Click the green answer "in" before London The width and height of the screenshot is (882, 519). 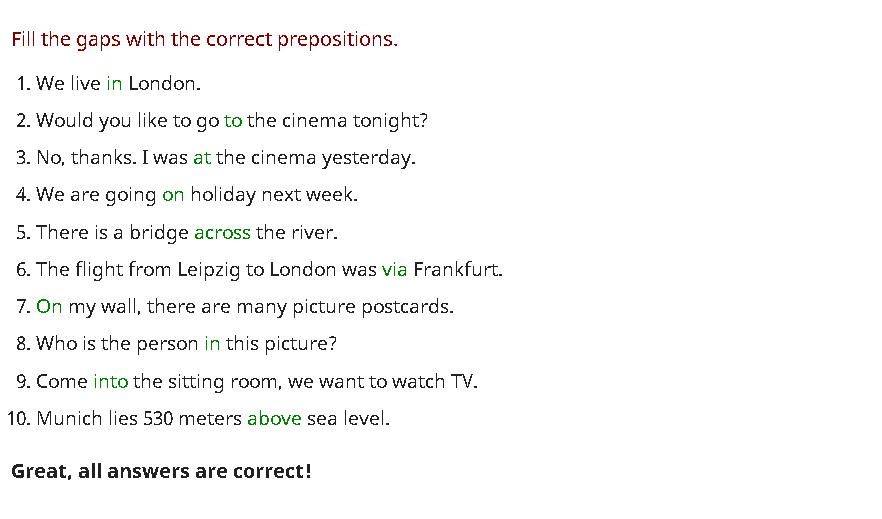point(114,84)
